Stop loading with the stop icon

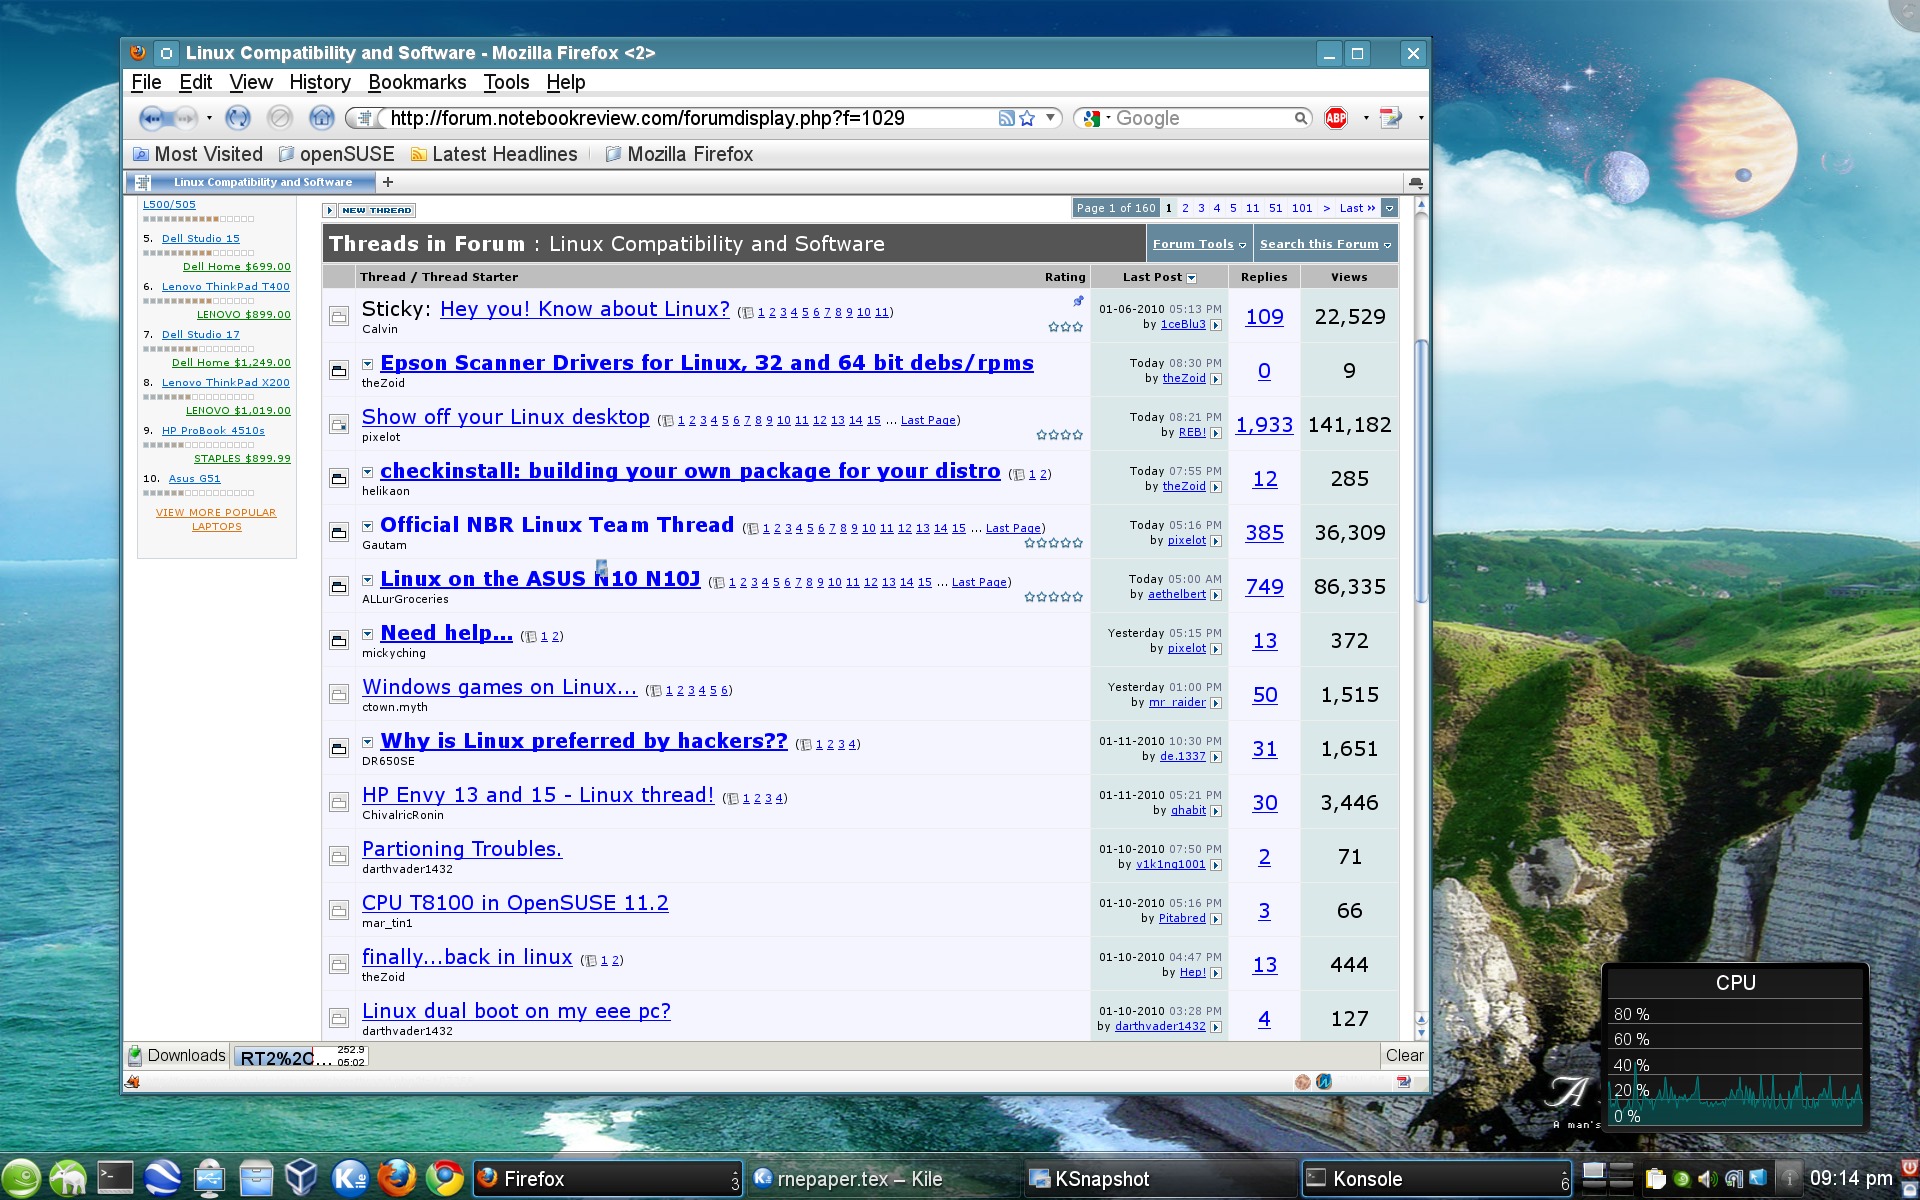[280, 118]
